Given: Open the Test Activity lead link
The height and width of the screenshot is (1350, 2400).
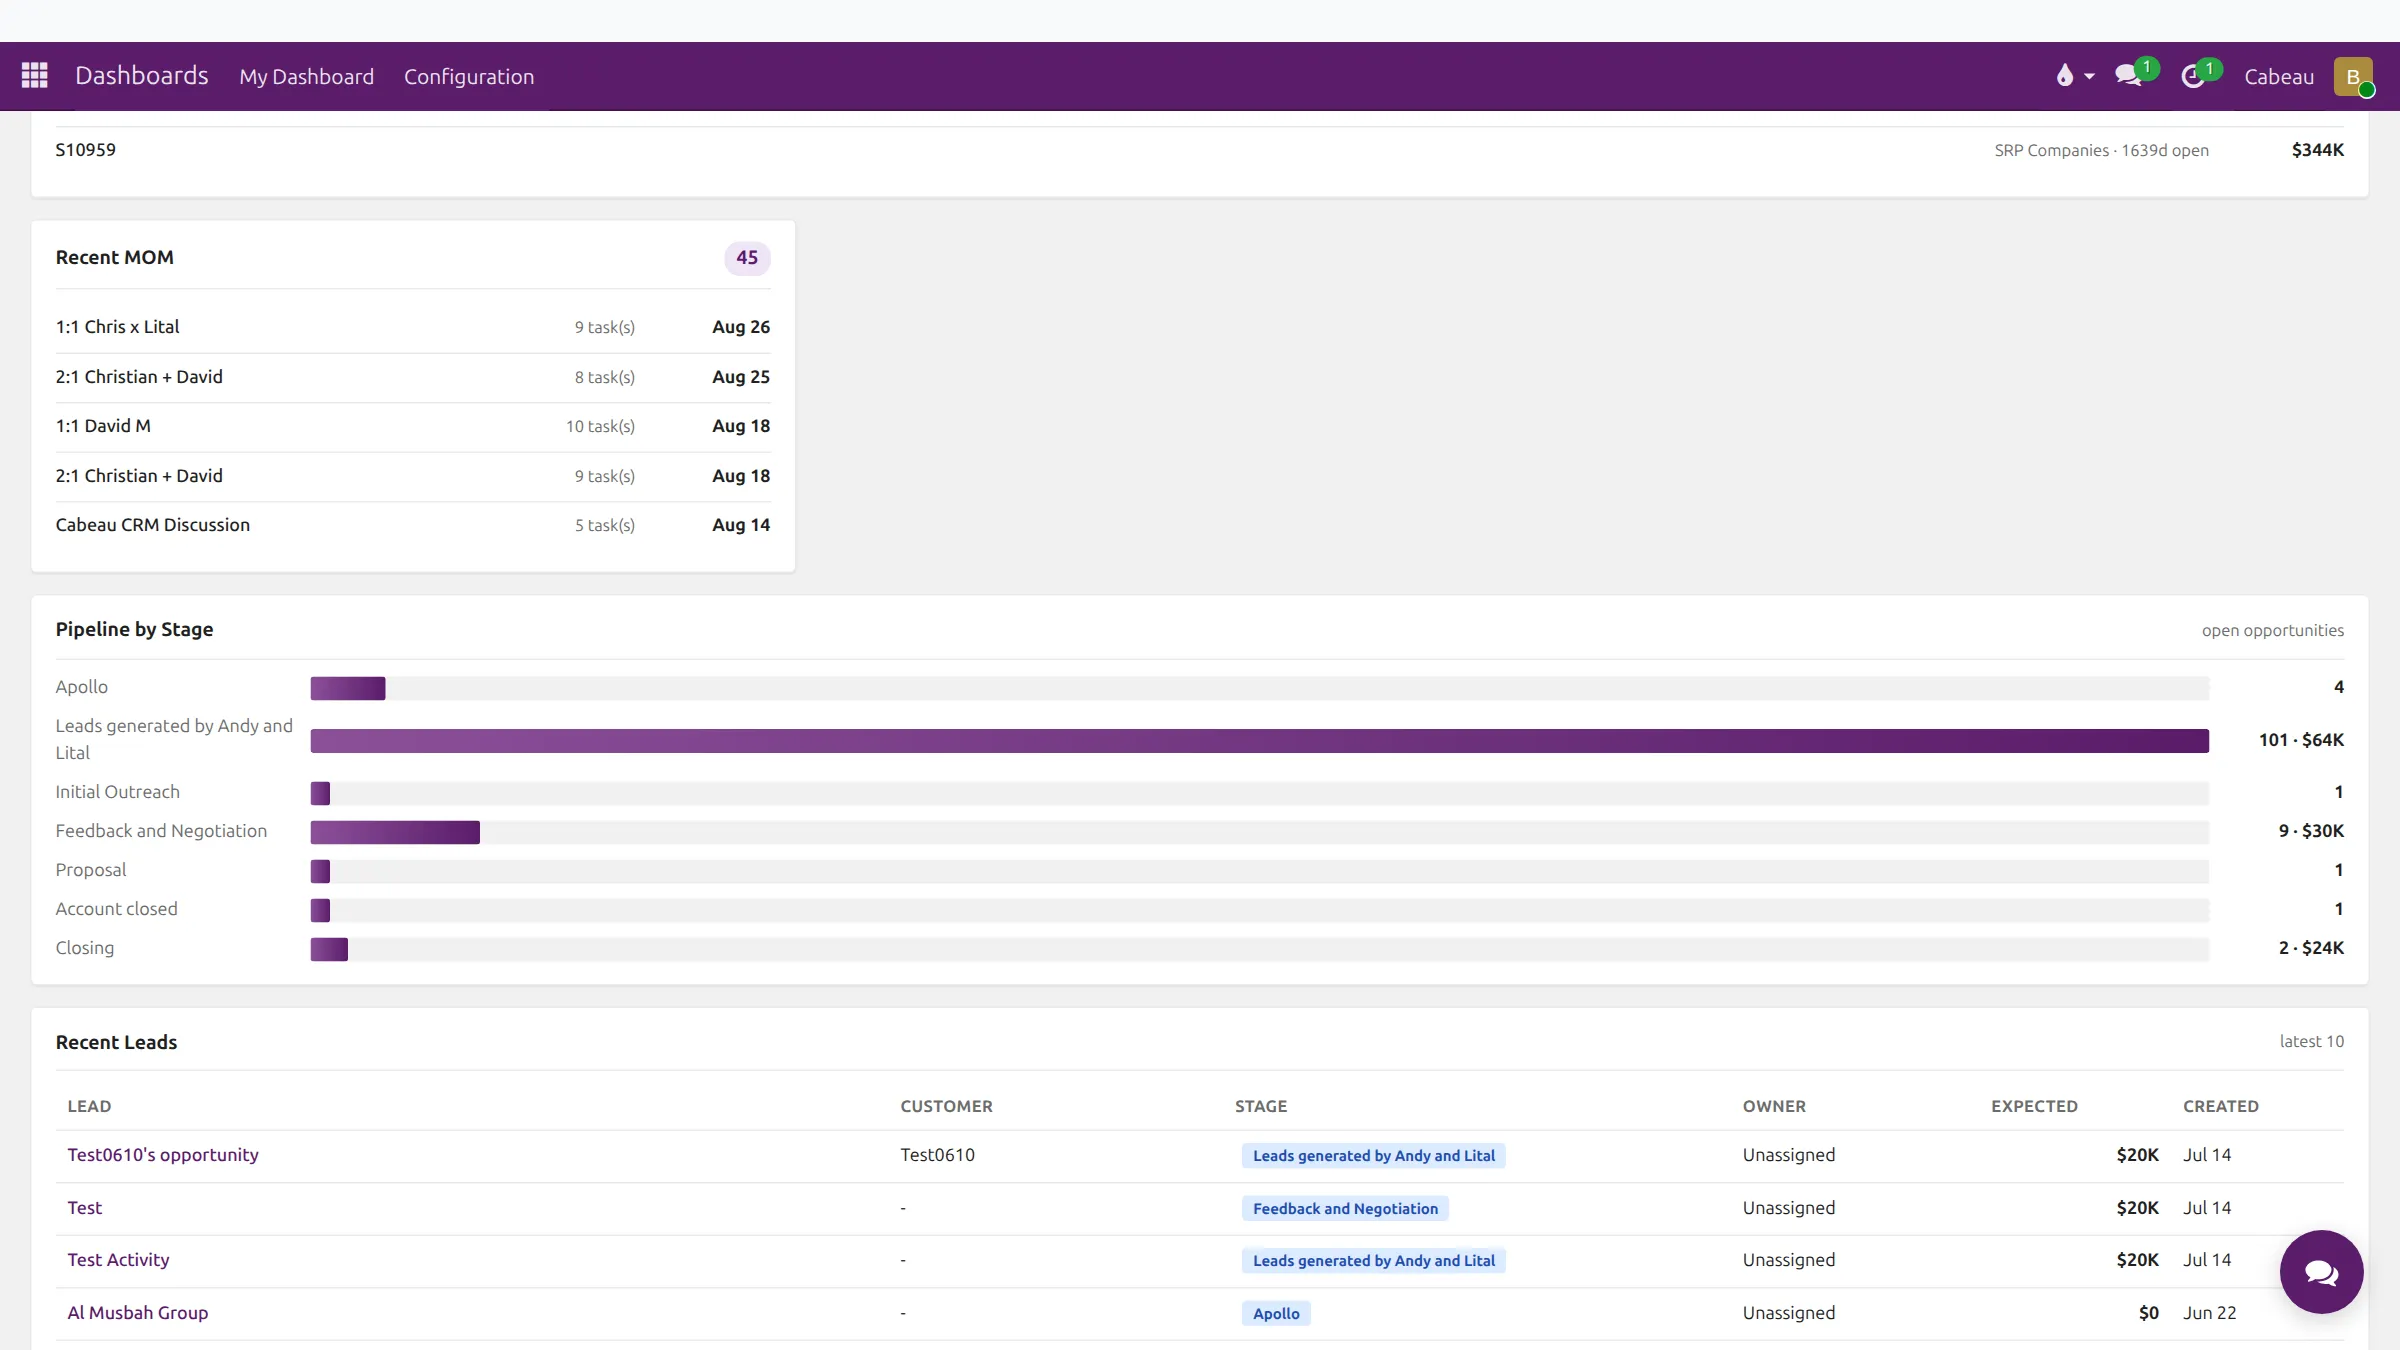Looking at the screenshot, I should click(118, 1260).
